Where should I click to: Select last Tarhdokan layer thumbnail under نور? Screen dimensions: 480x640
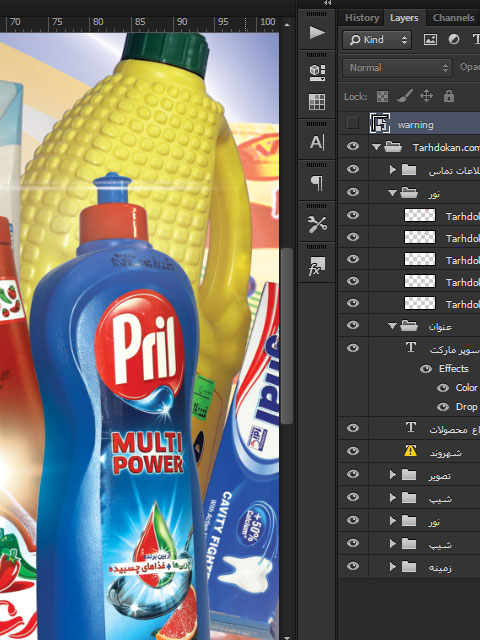(420, 303)
